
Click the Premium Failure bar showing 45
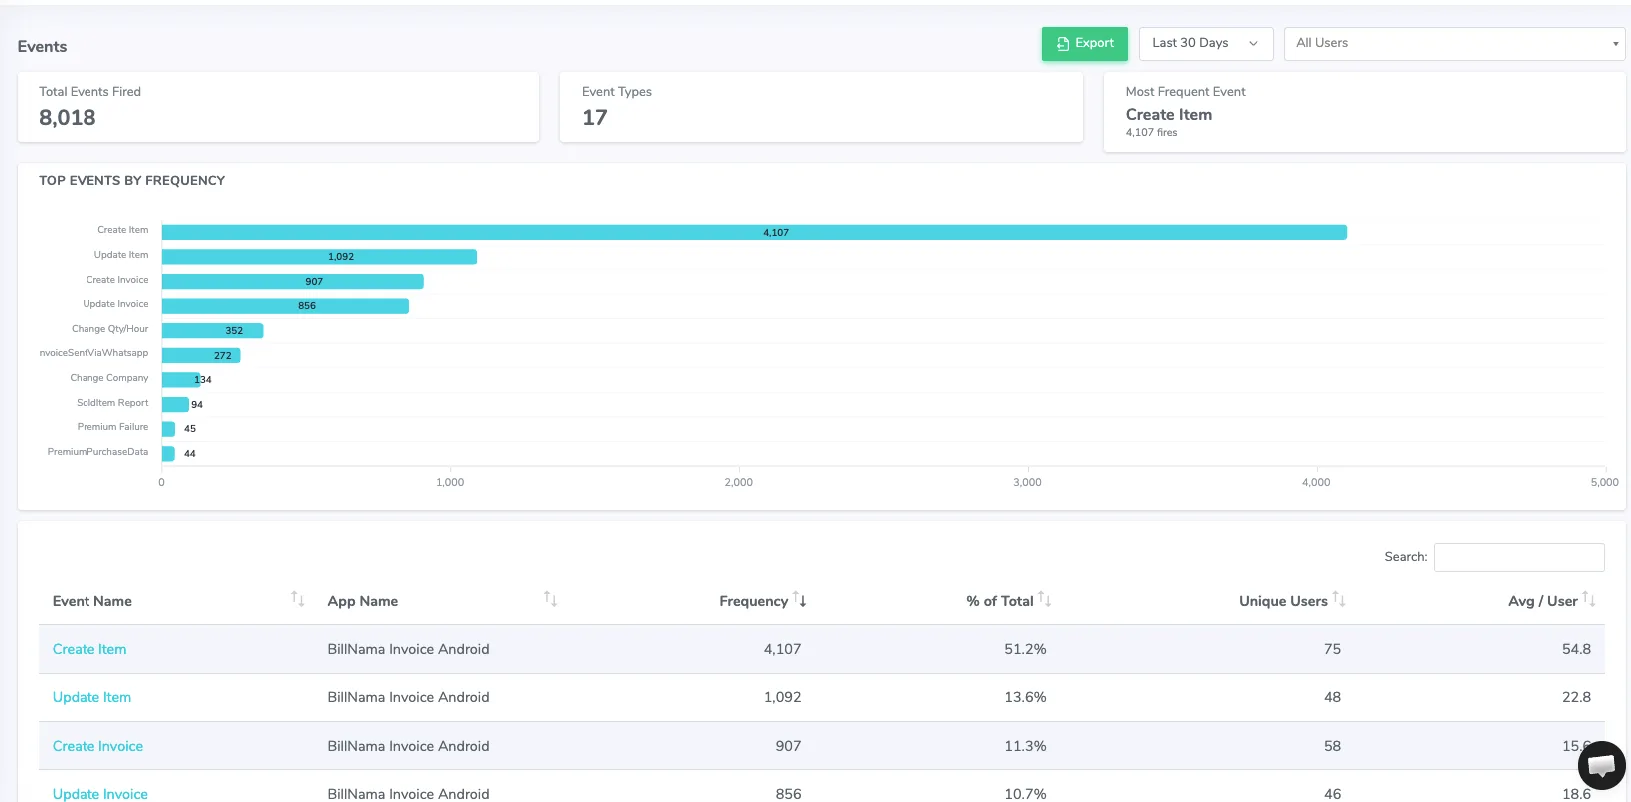click(x=168, y=429)
